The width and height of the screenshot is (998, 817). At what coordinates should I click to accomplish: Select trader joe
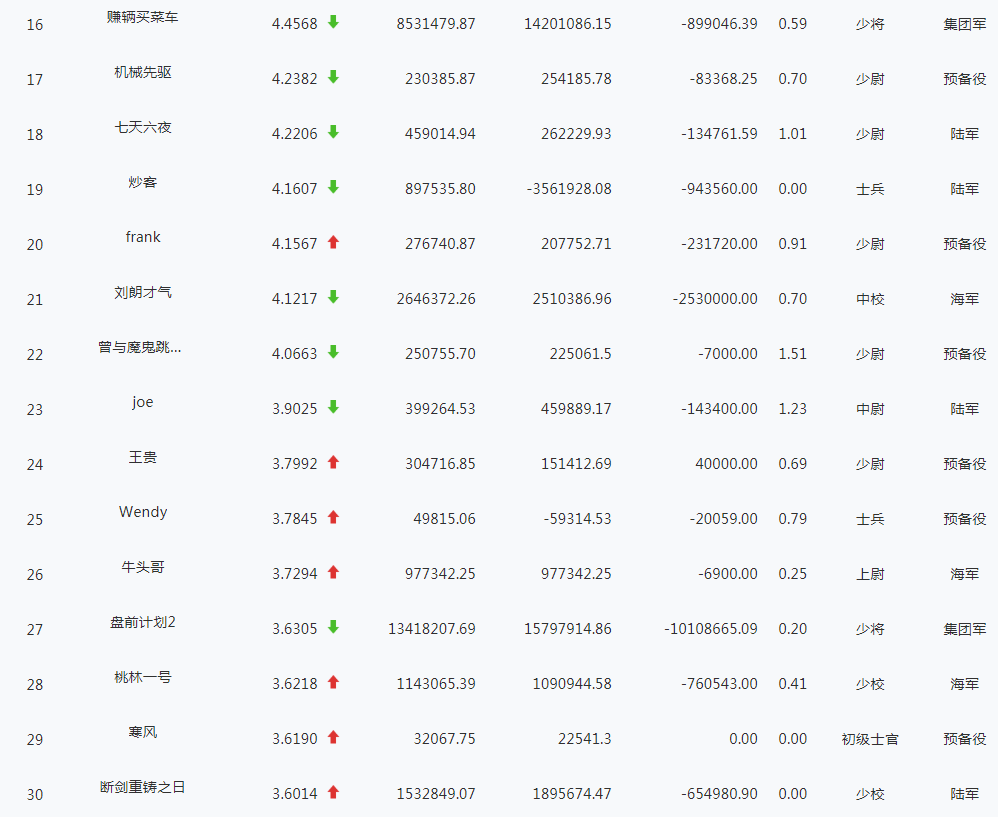click(143, 402)
